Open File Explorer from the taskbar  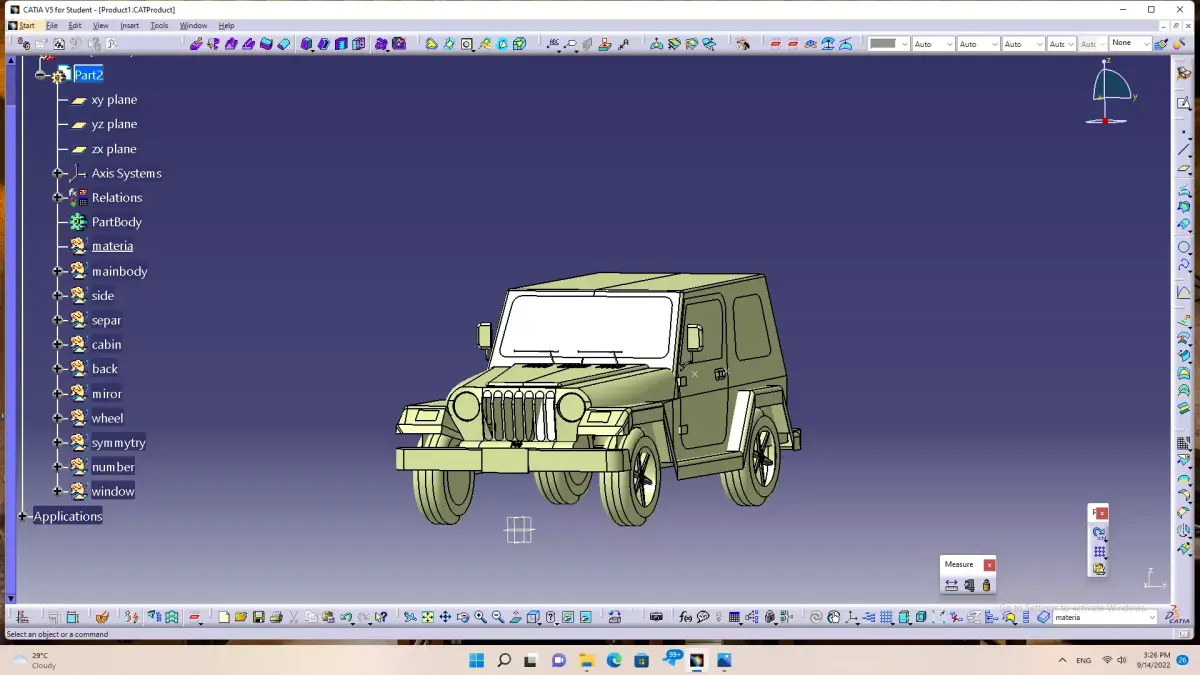point(586,660)
